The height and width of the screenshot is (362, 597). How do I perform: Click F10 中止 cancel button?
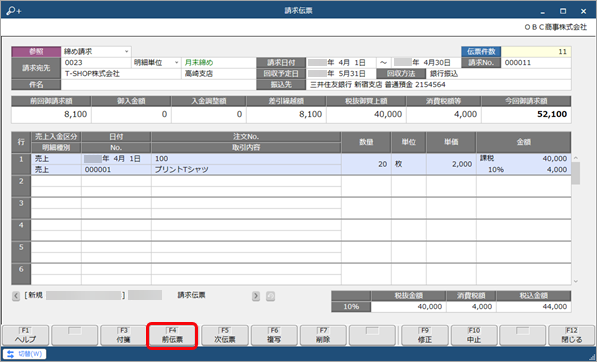point(474,335)
